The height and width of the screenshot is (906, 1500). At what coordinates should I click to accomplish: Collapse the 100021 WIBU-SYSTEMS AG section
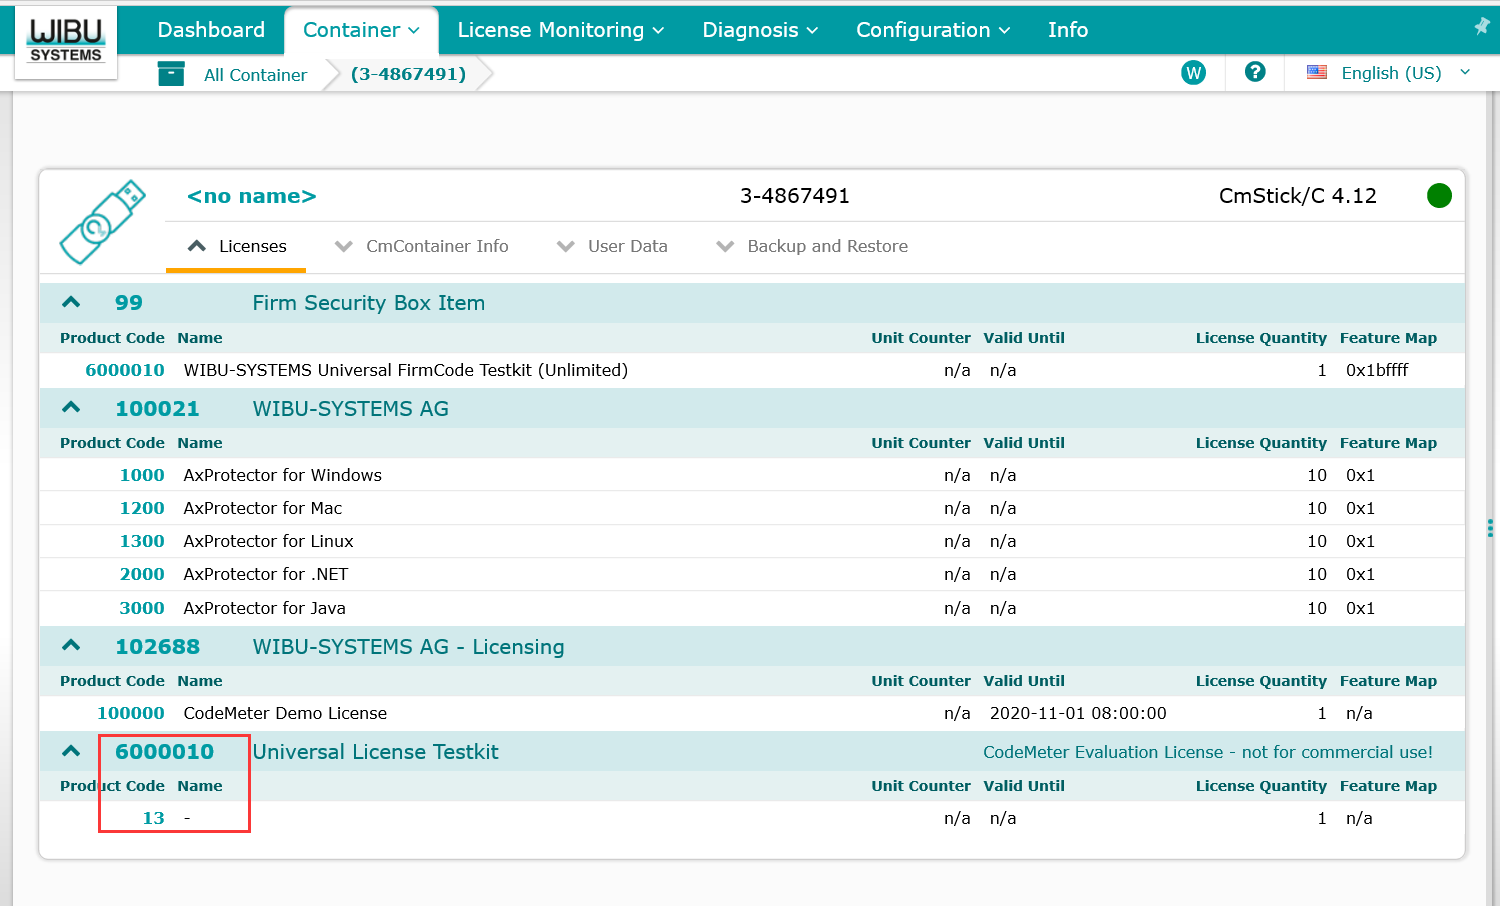(x=71, y=408)
